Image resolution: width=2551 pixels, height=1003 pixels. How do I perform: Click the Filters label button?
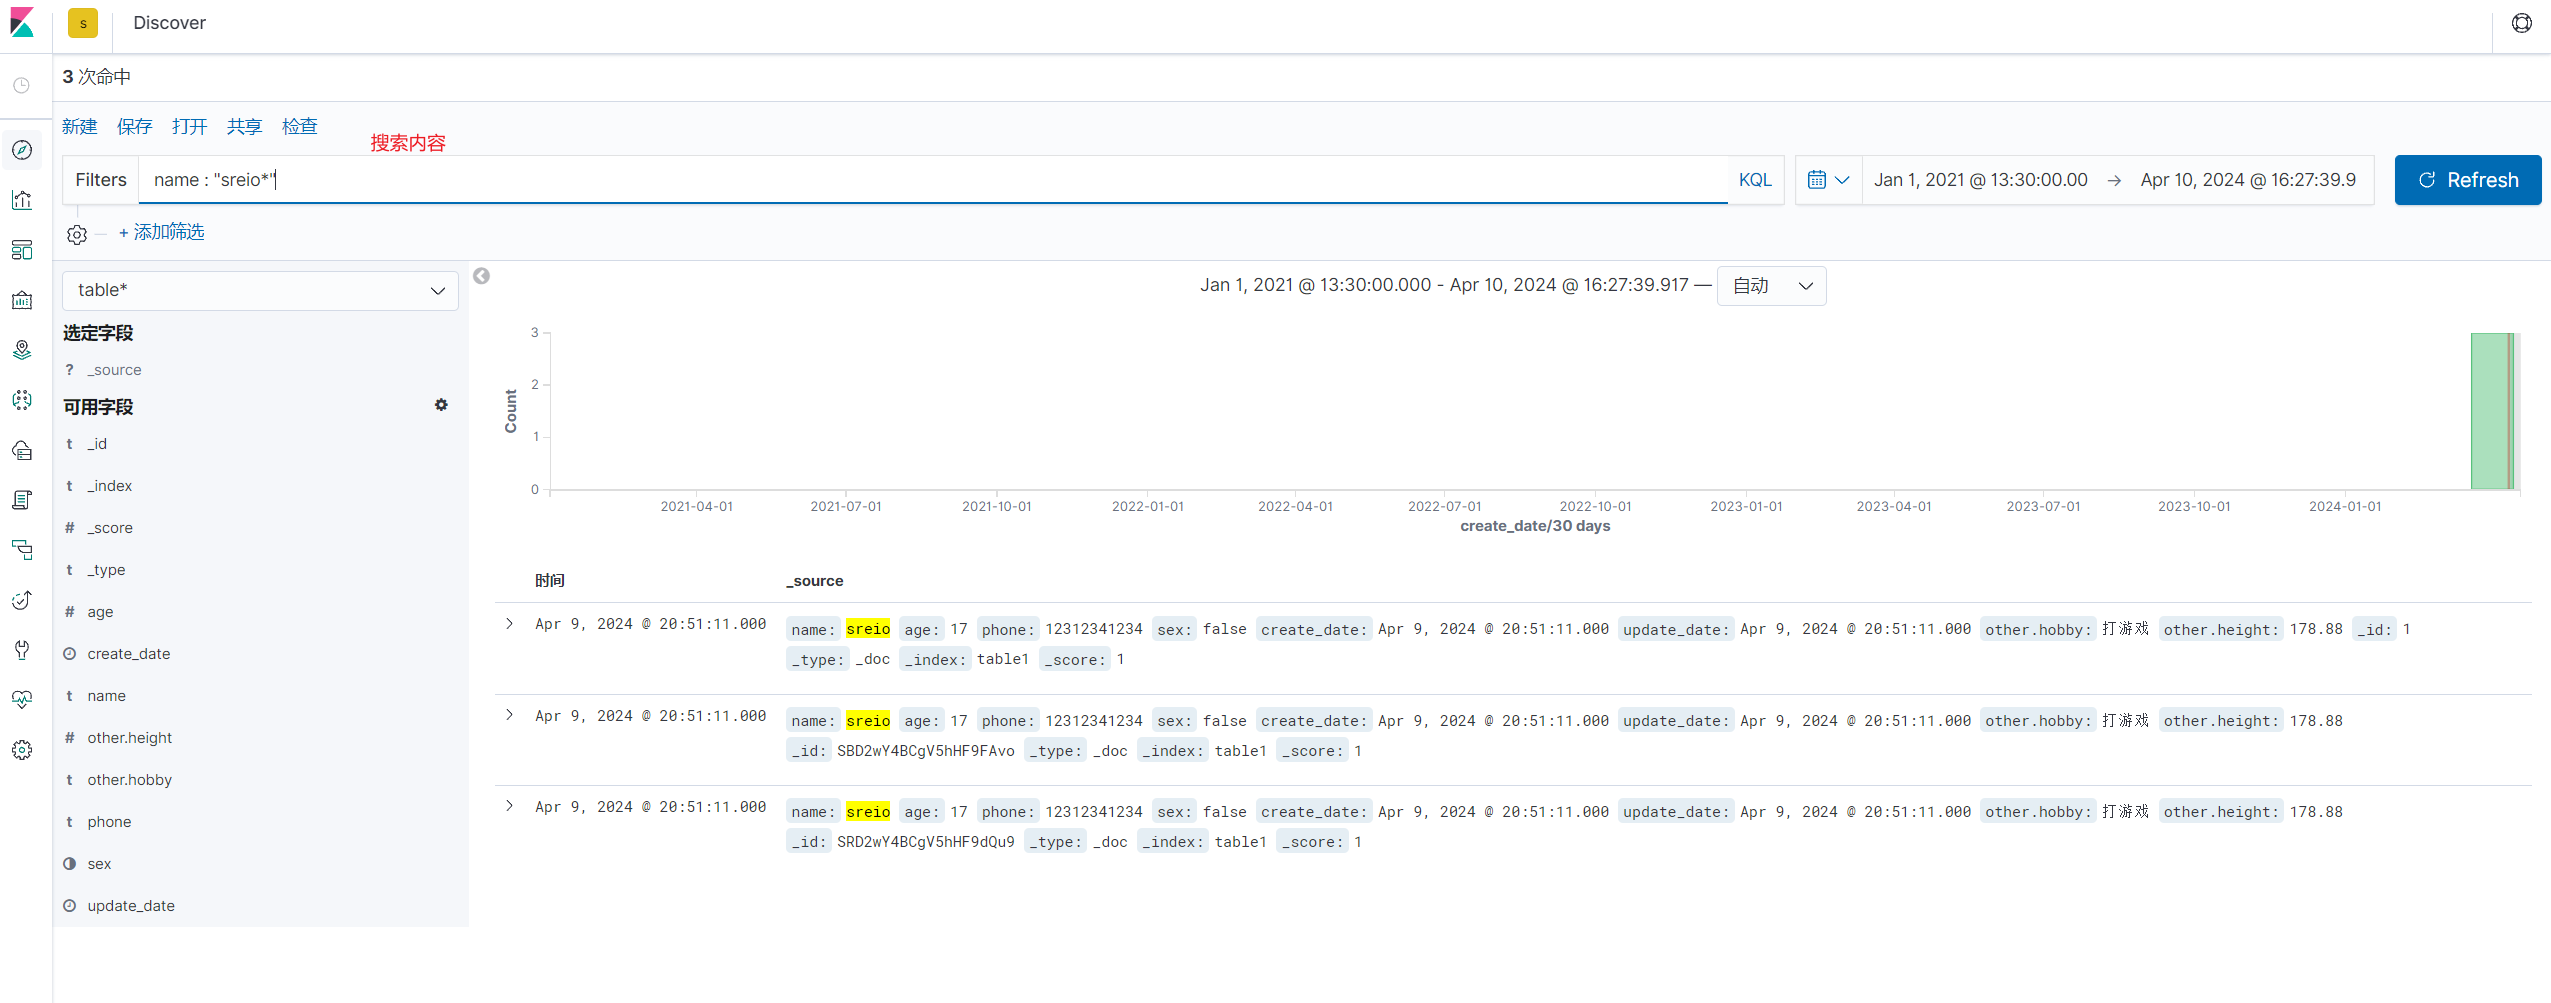click(x=101, y=180)
